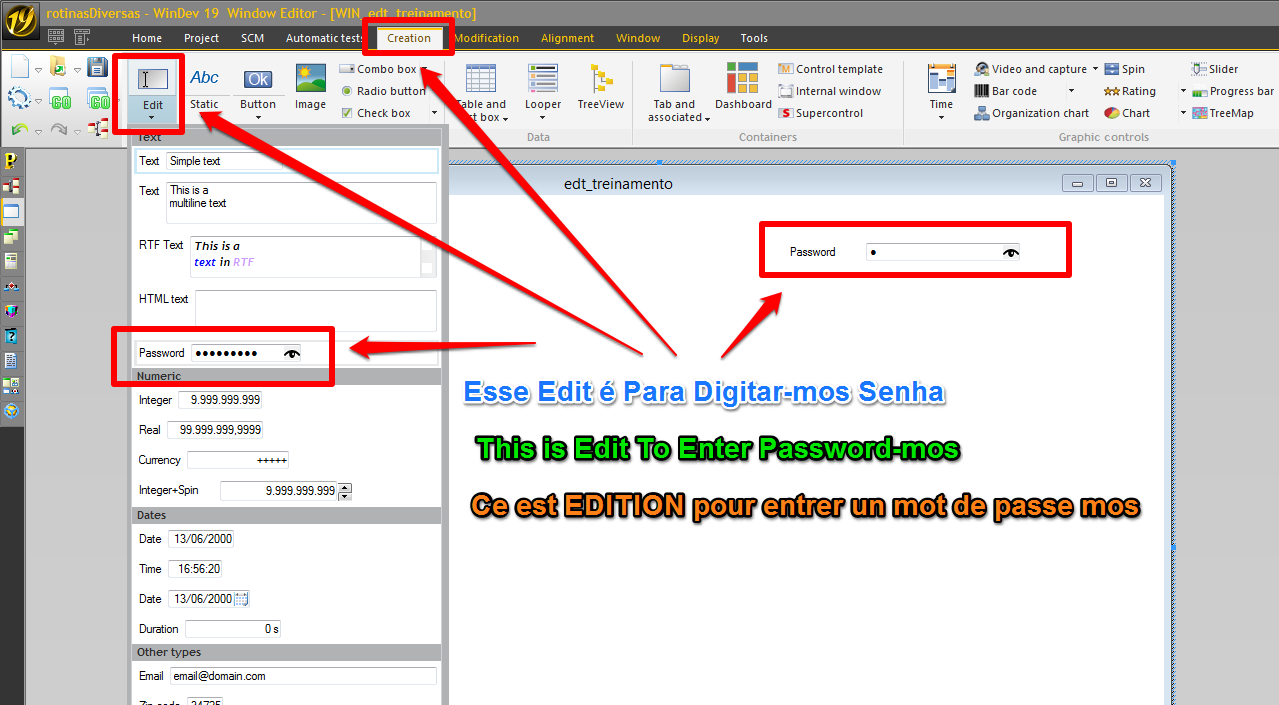This screenshot has width=1279, height=705.
Task: Open the Time control dropdown
Action: coord(941,118)
